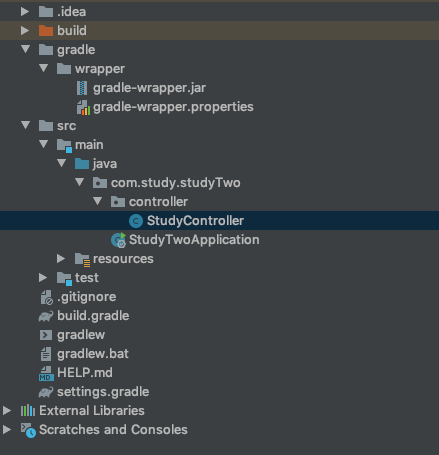439x455 pixels.
Task: Expand Scratches and Consoles node
Action: 7,430
